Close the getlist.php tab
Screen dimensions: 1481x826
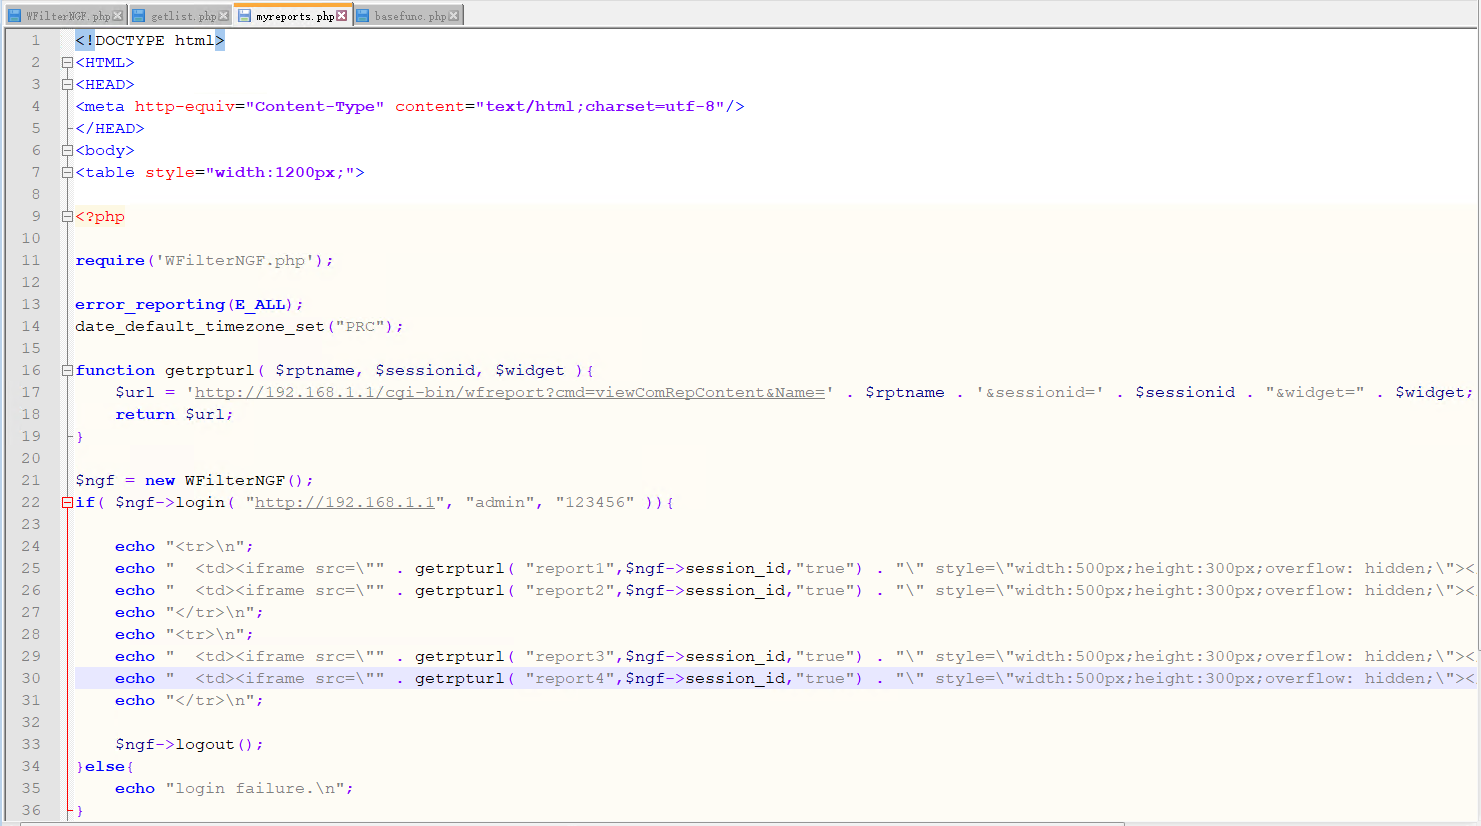[223, 16]
